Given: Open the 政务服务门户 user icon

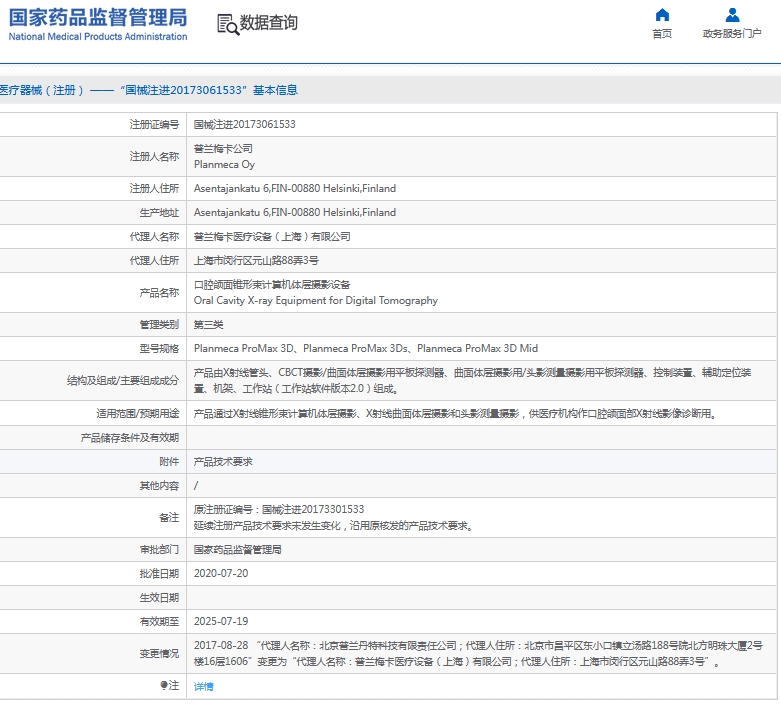Looking at the screenshot, I should point(732,15).
